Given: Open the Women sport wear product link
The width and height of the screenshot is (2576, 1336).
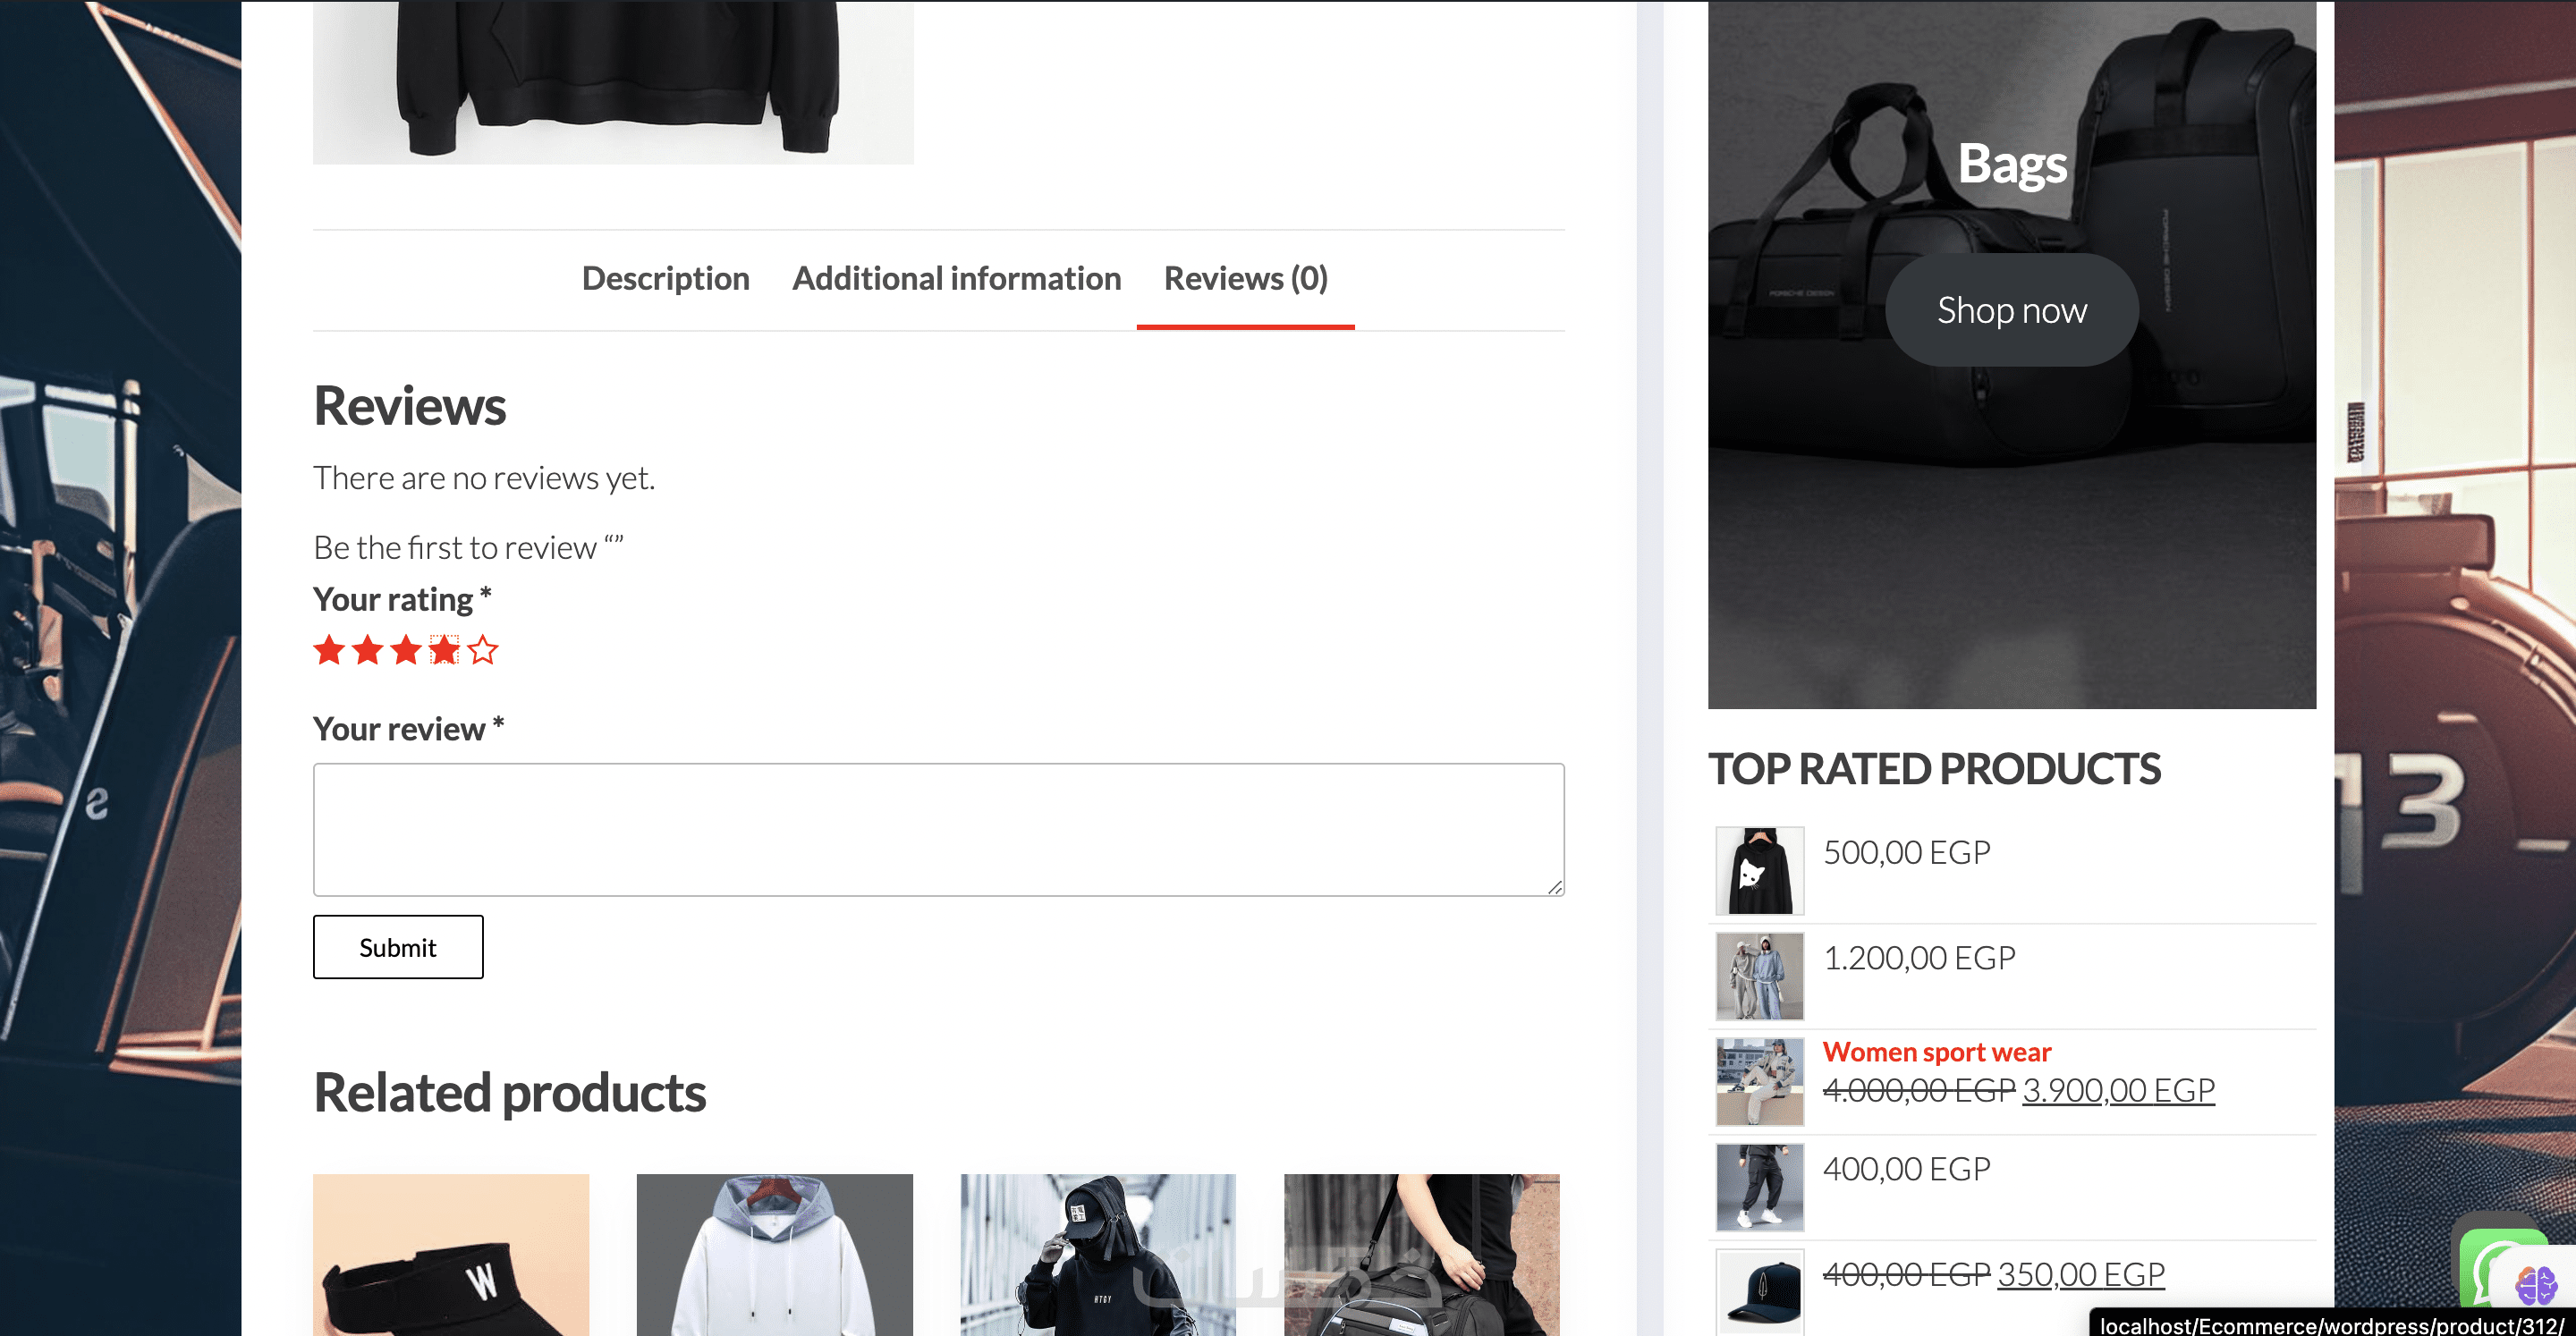Looking at the screenshot, I should (x=1936, y=1052).
